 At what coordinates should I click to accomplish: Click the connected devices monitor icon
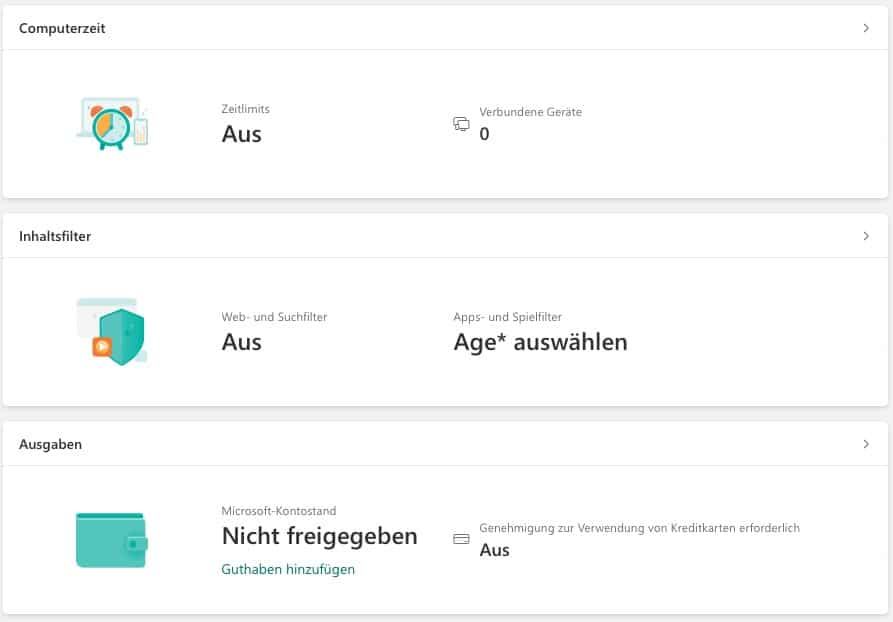tap(461, 124)
